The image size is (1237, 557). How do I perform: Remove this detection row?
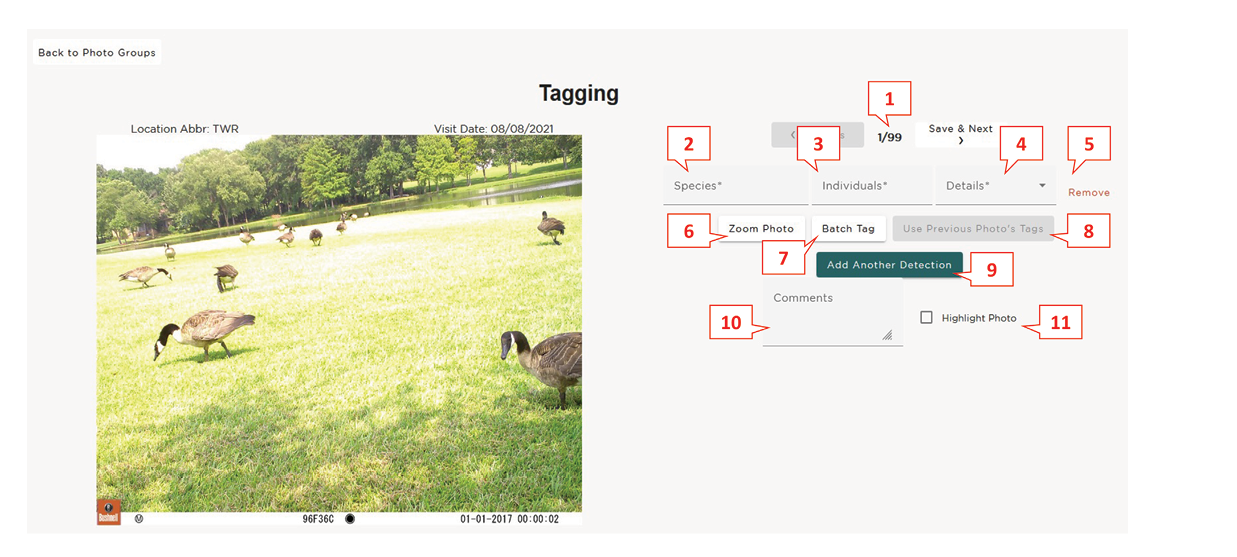pos(1088,192)
